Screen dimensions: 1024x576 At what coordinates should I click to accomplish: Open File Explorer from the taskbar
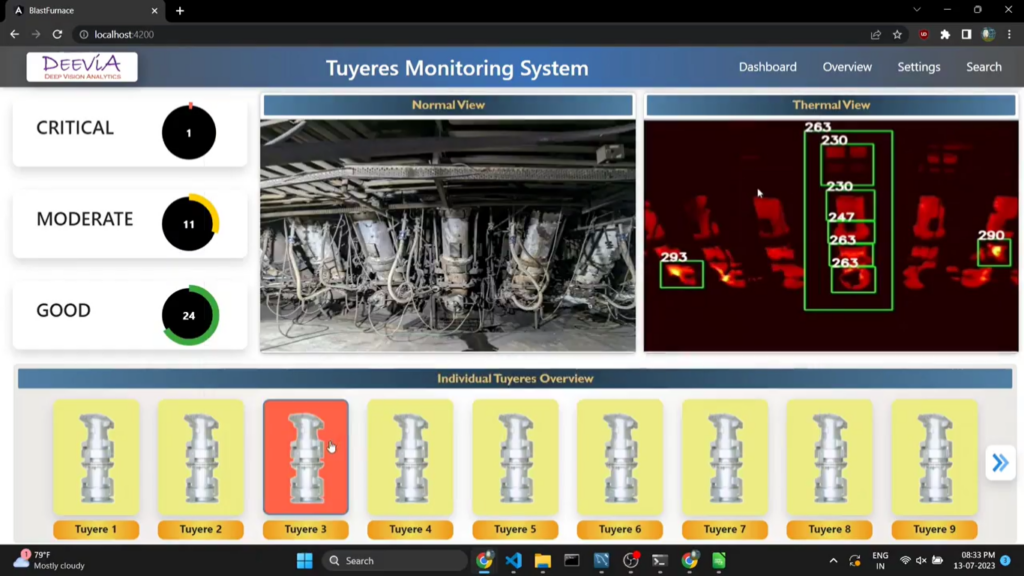[x=542, y=561]
